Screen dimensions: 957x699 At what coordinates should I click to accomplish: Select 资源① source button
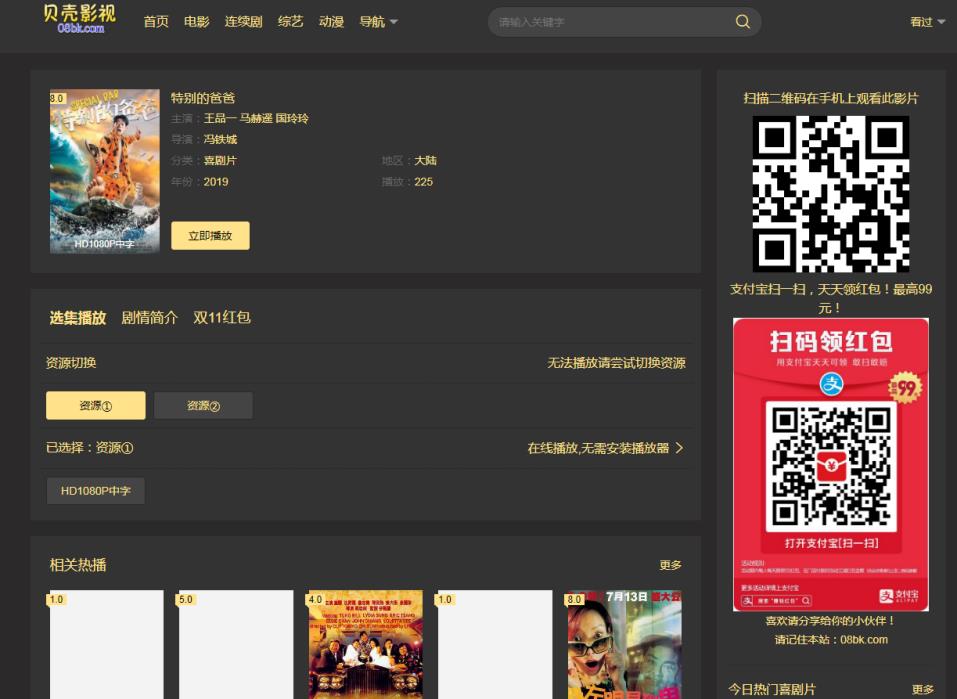point(96,405)
